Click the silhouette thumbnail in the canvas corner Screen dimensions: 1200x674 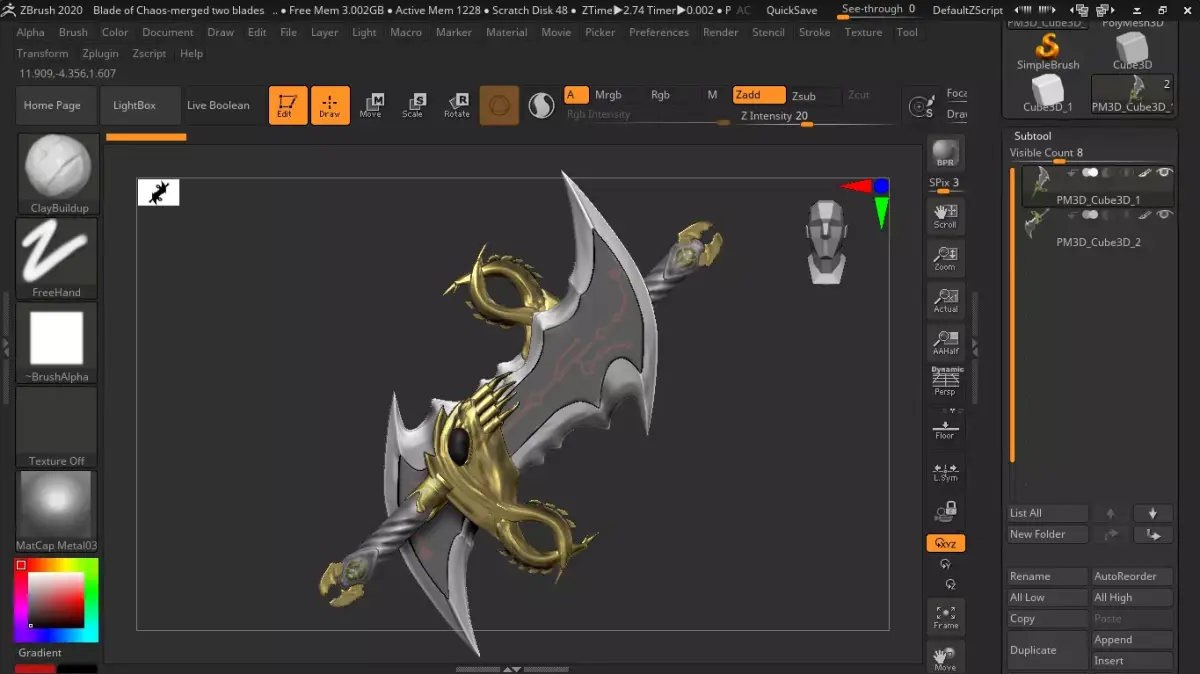point(158,193)
